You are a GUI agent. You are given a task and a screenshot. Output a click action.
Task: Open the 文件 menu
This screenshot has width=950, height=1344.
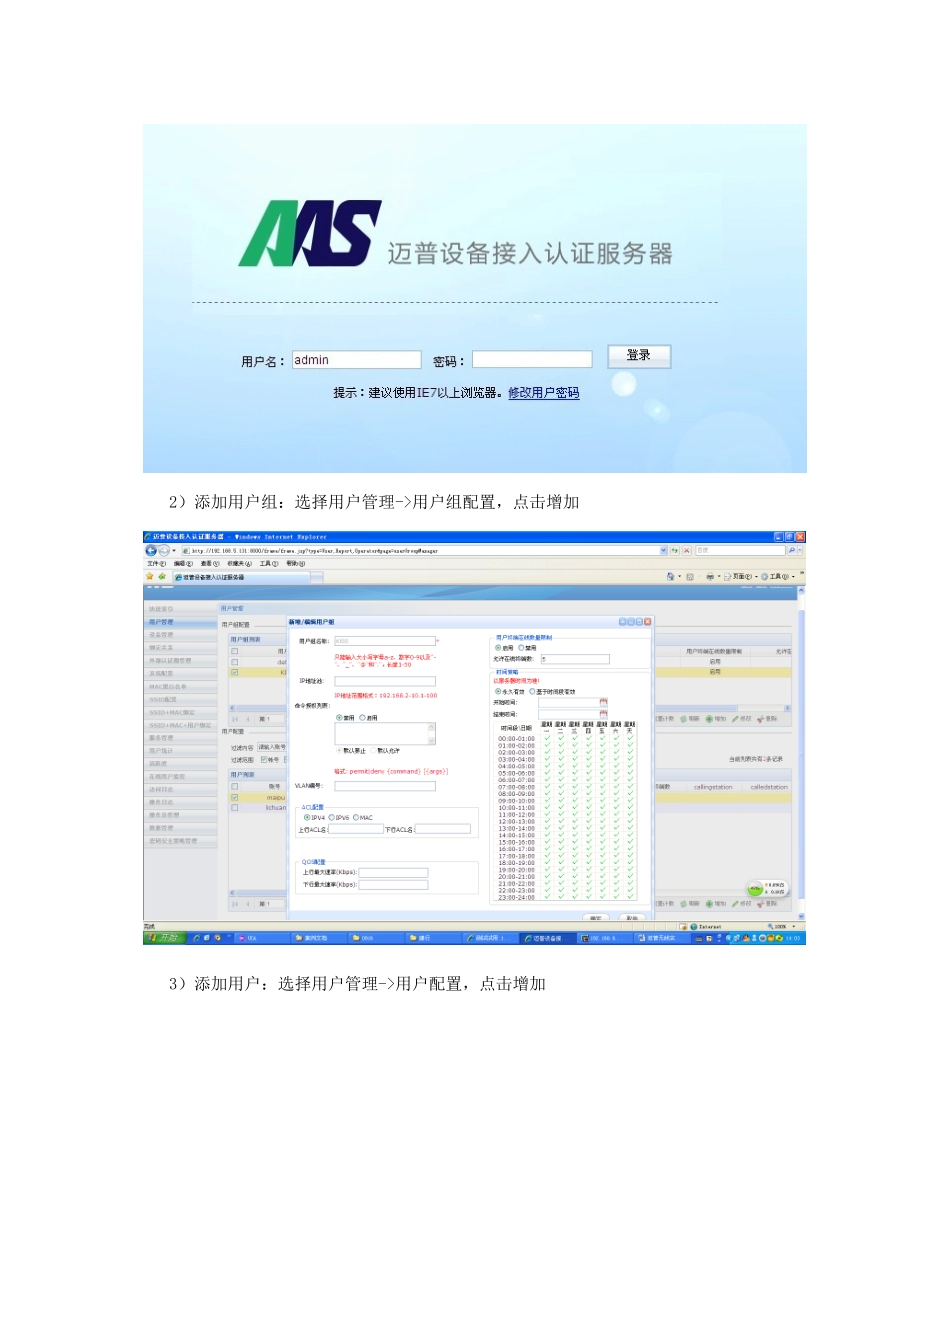tap(156, 564)
